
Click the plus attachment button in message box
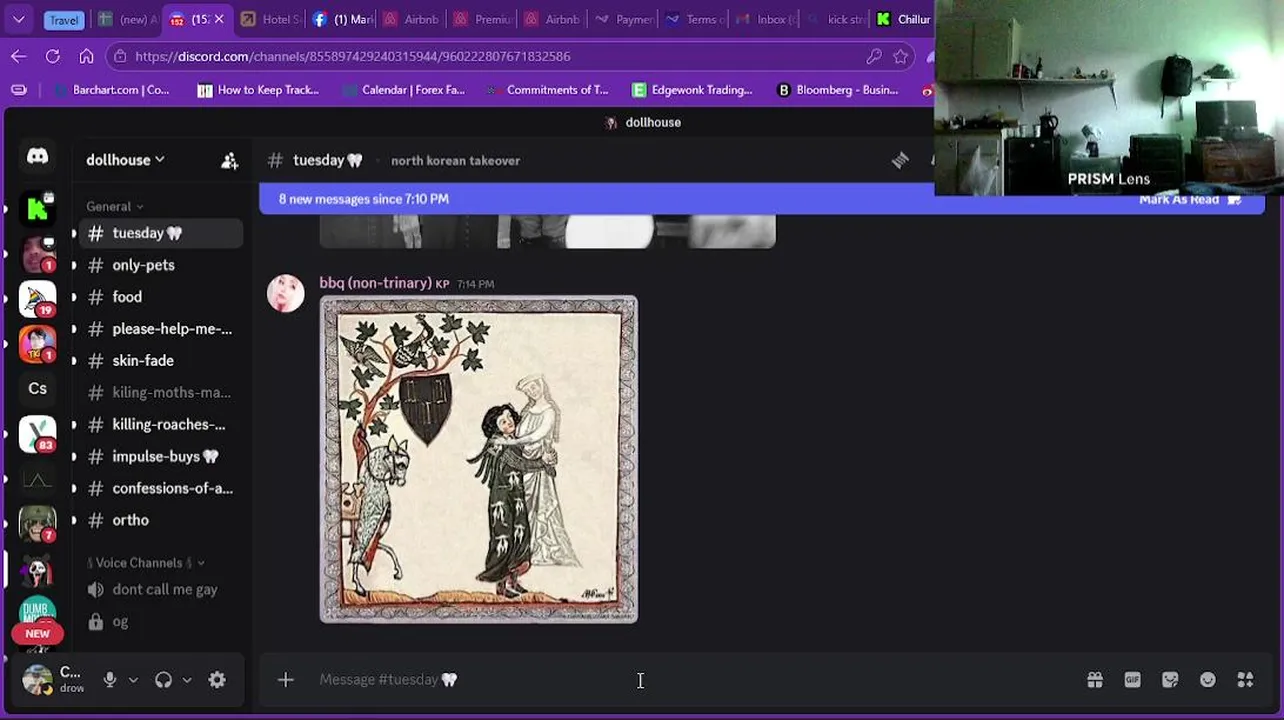click(285, 680)
